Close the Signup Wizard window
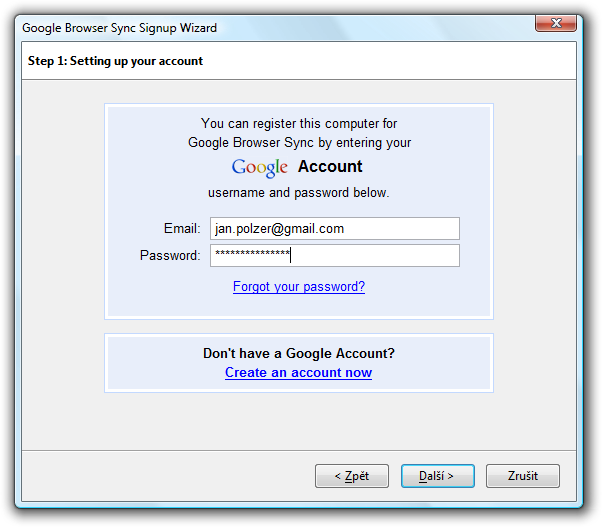602x527 pixels. click(x=556, y=23)
